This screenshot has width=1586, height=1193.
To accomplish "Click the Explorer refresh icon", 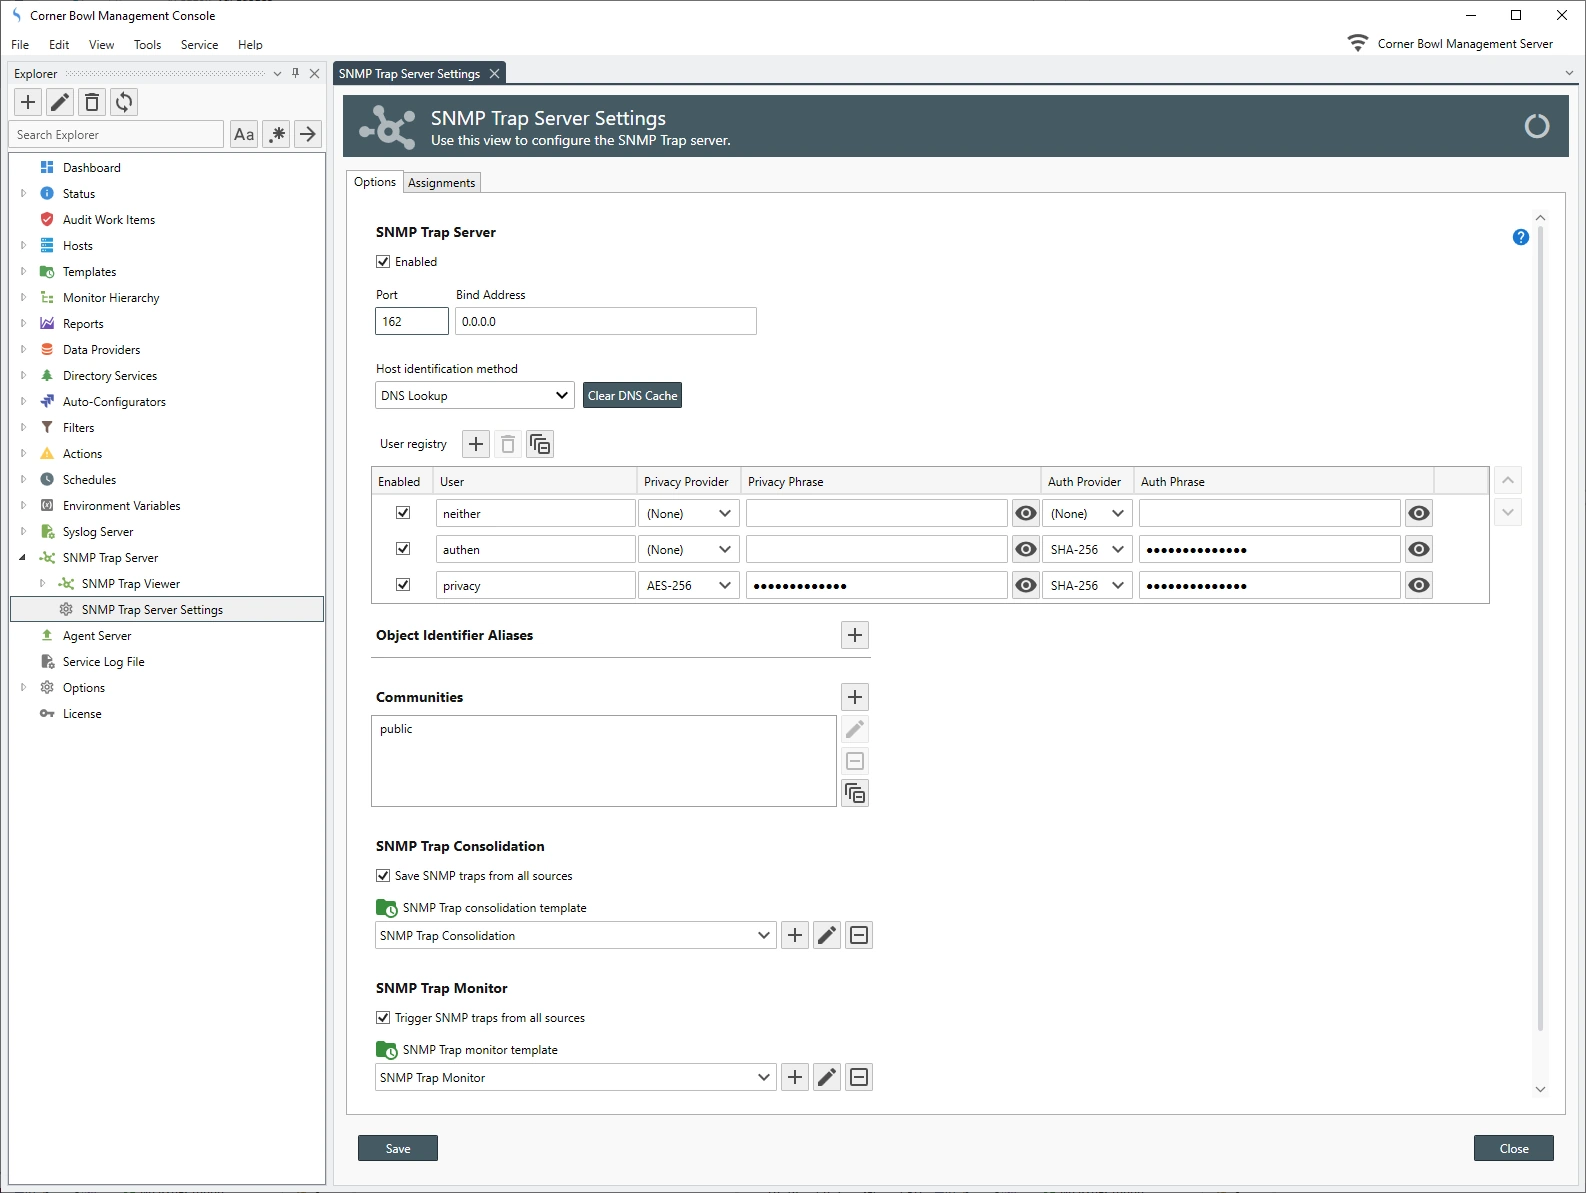I will tap(124, 102).
